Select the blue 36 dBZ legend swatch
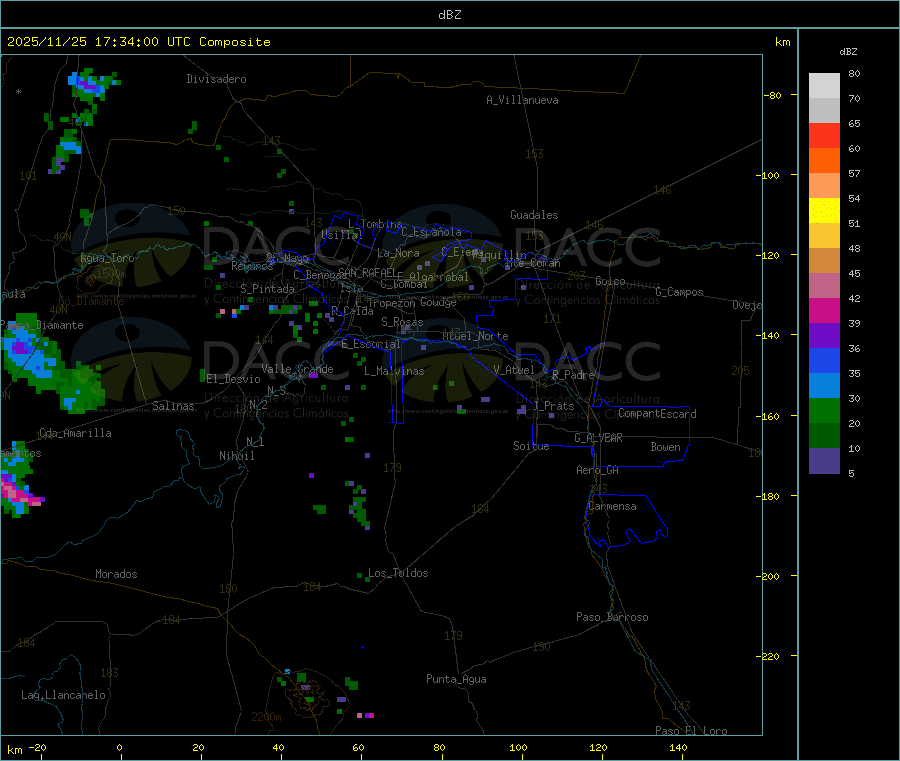 tap(824, 360)
